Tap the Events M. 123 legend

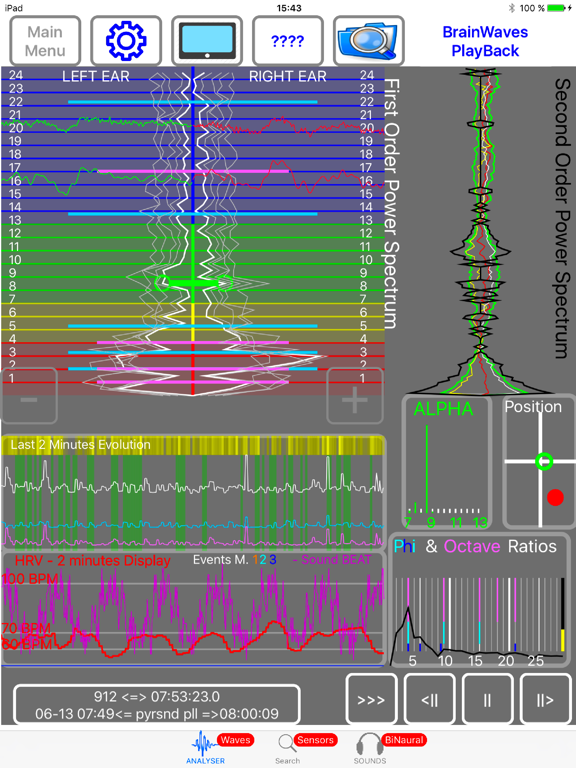(x=235, y=560)
